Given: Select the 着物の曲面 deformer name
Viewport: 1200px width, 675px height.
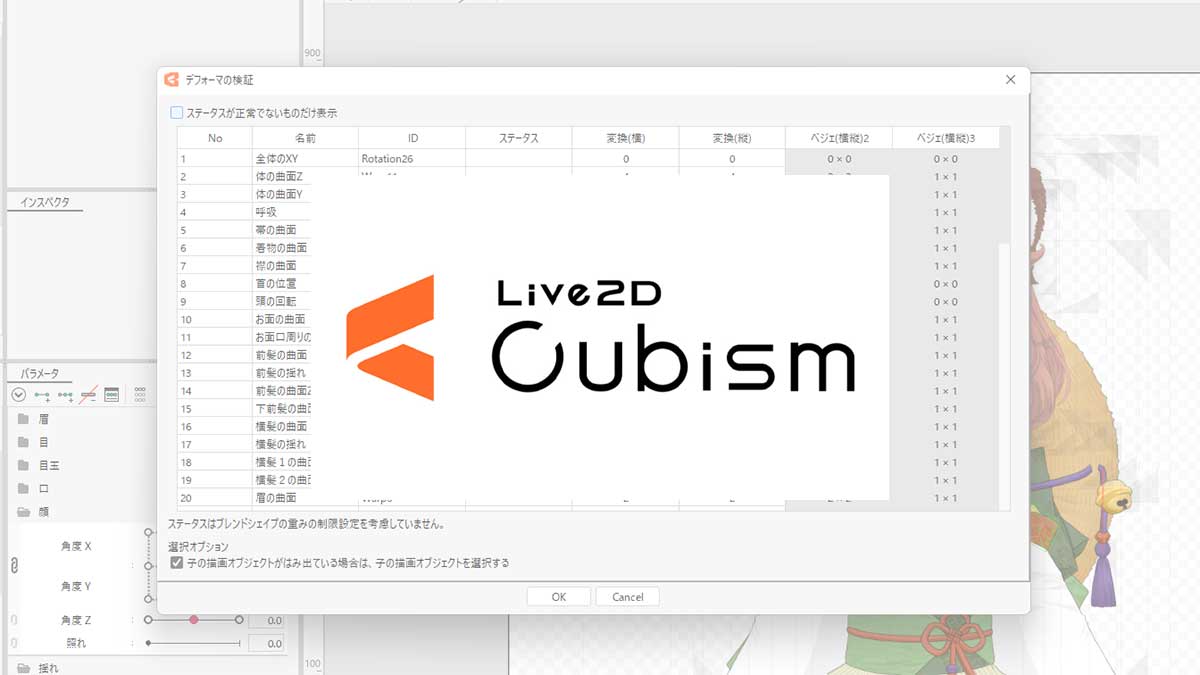Looking at the screenshot, I should (280, 248).
